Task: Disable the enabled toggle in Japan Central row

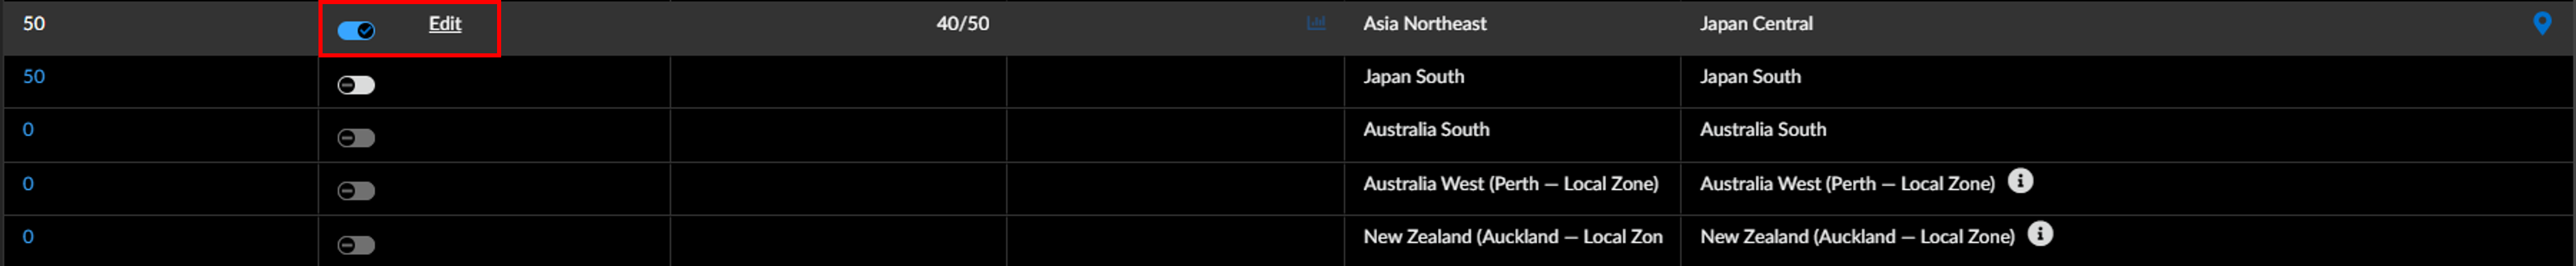Action: coord(356,31)
